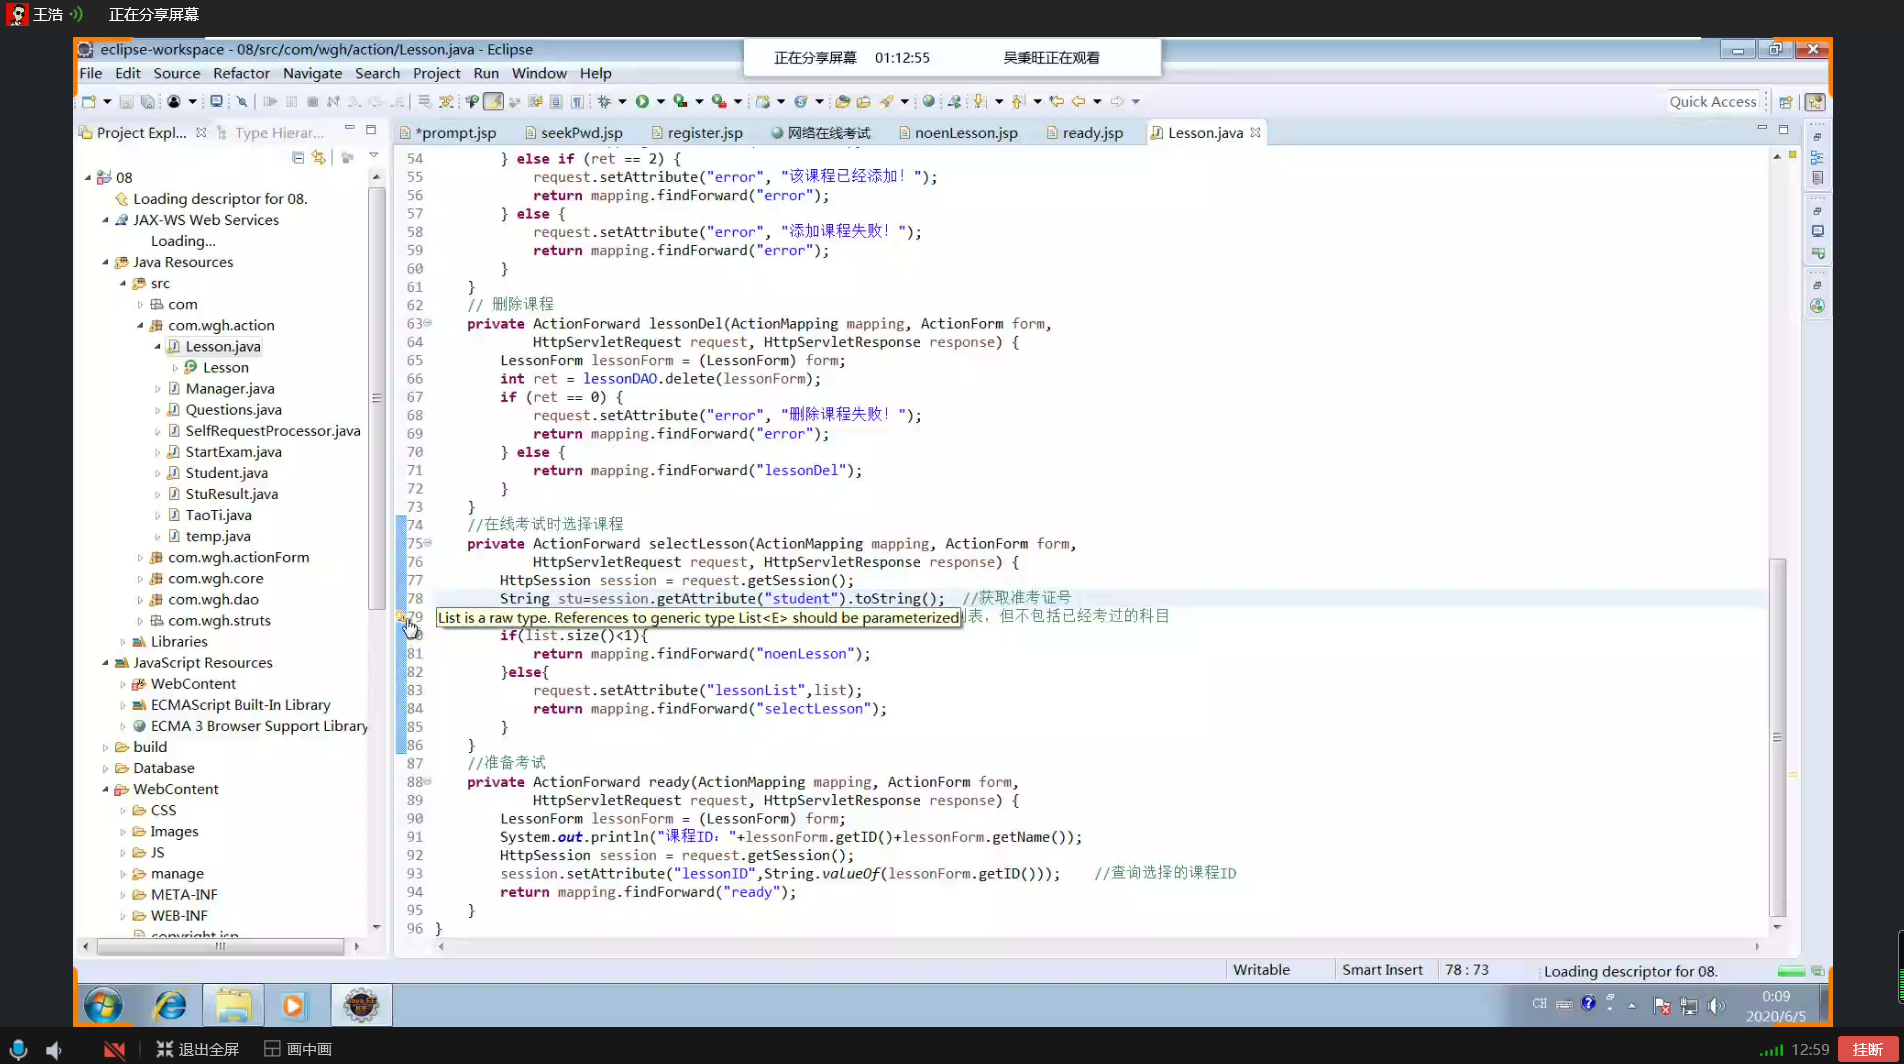The height and width of the screenshot is (1064, 1904).
Task: Open the Run button dropdown arrow
Action: [x=660, y=101]
